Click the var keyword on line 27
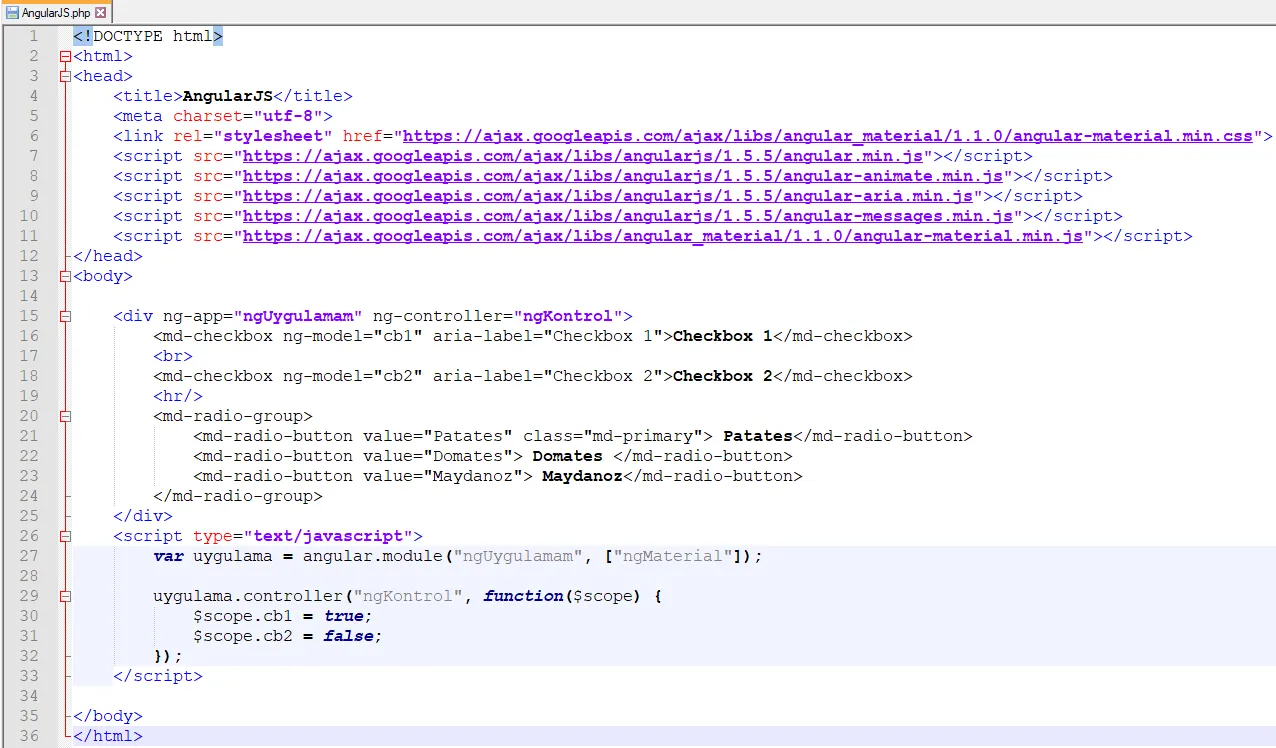The height and width of the screenshot is (748, 1276). pos(168,556)
